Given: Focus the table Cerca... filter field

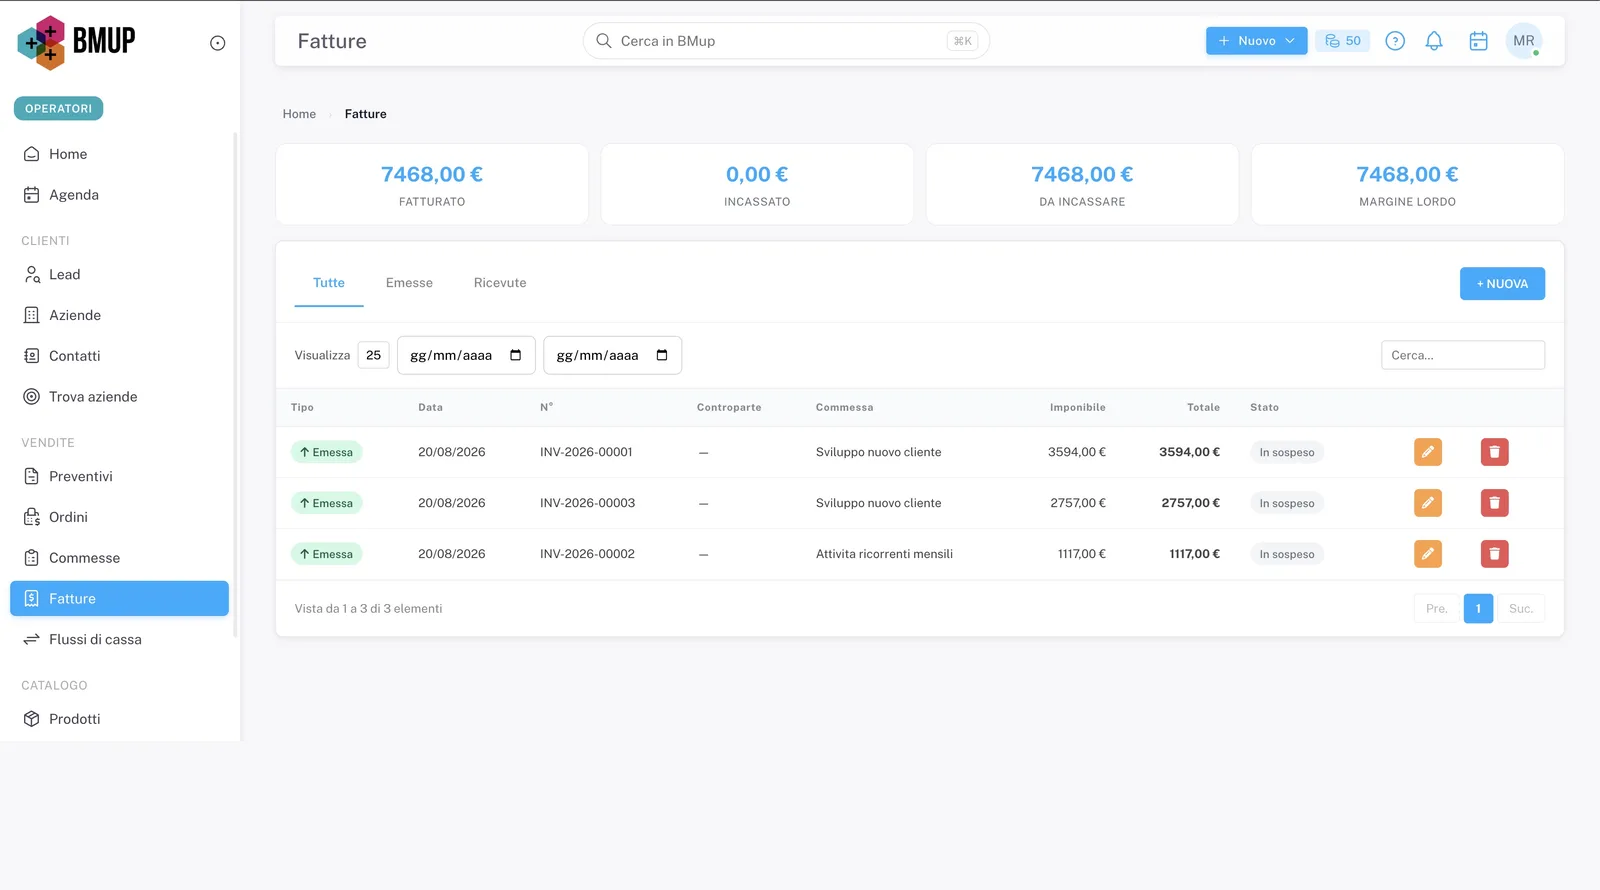Looking at the screenshot, I should 1463,355.
